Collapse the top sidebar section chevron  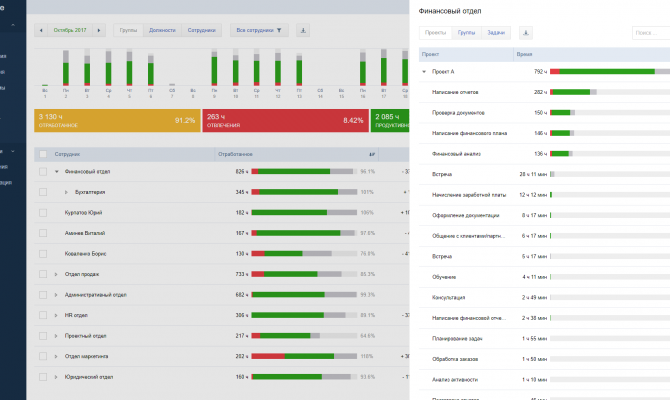pyautogui.click(x=13, y=25)
